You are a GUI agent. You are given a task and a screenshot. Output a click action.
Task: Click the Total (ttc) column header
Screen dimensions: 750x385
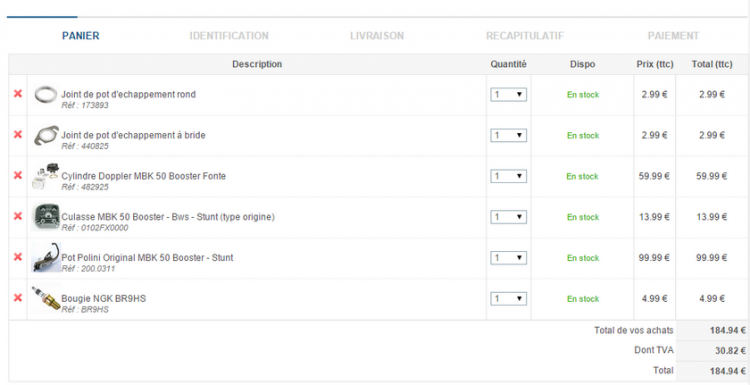712,64
